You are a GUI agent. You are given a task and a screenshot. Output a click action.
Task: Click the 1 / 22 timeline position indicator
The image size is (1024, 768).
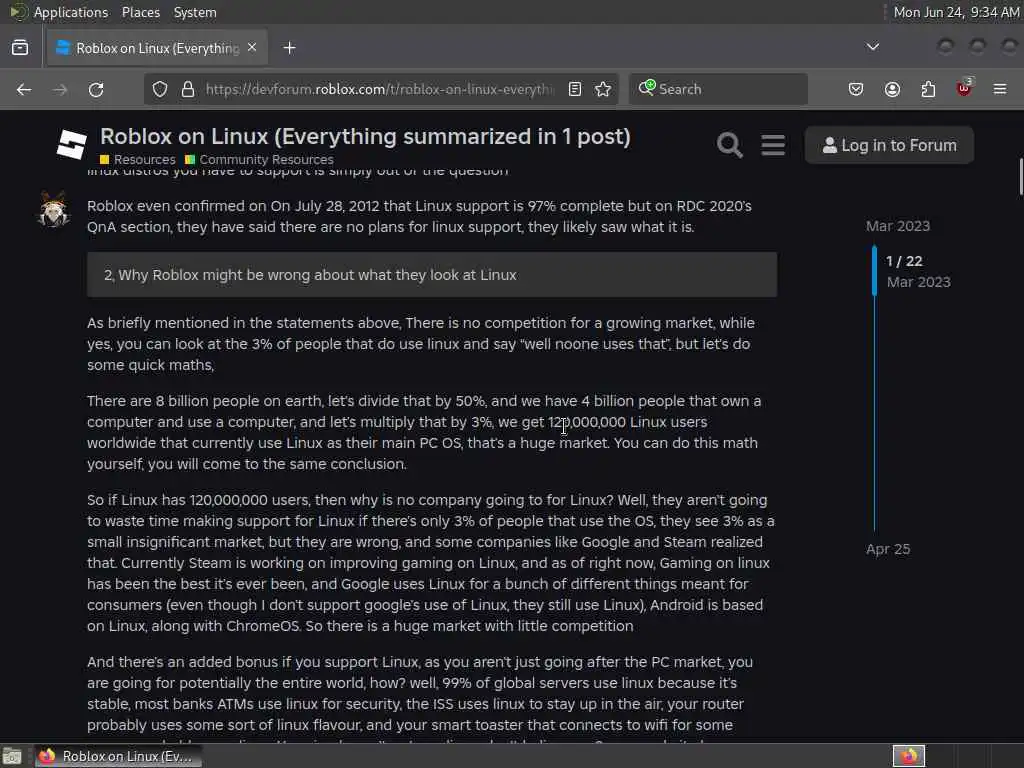[x=904, y=261]
